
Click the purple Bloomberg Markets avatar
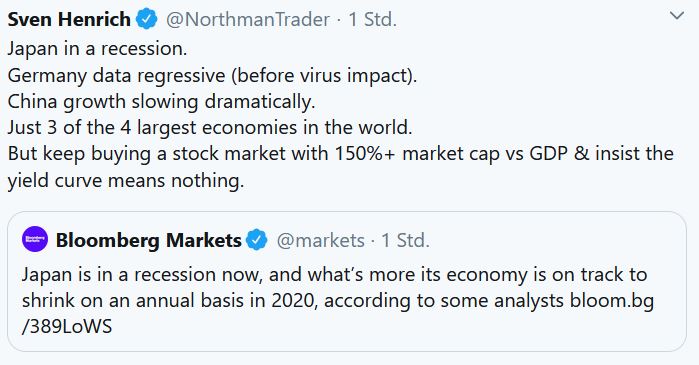35,239
